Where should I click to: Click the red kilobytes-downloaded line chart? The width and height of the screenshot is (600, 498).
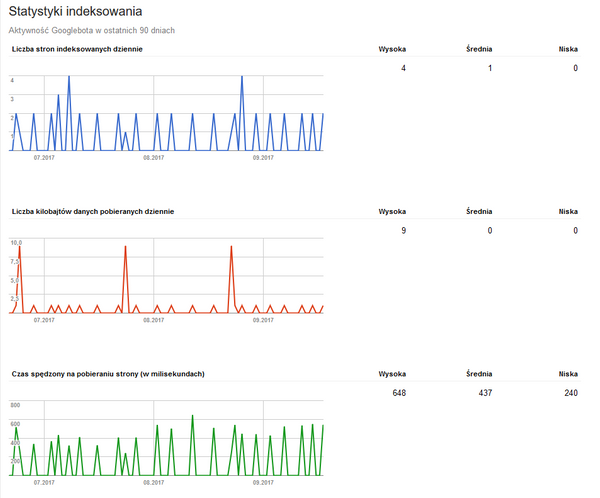(166, 275)
